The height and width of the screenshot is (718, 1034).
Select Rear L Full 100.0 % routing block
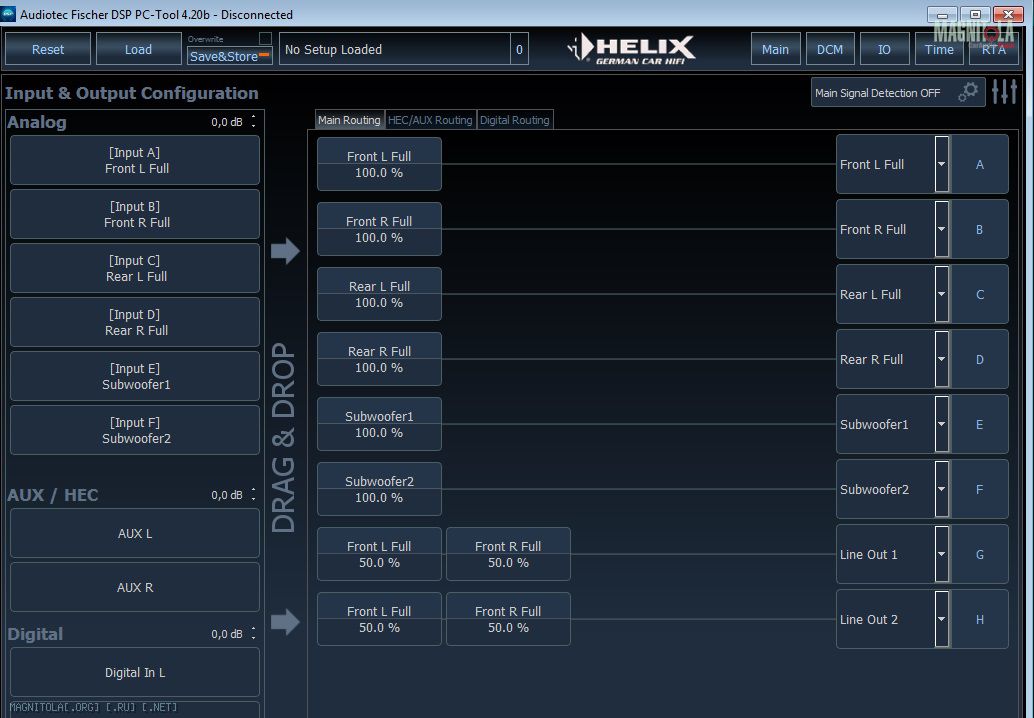(379, 294)
